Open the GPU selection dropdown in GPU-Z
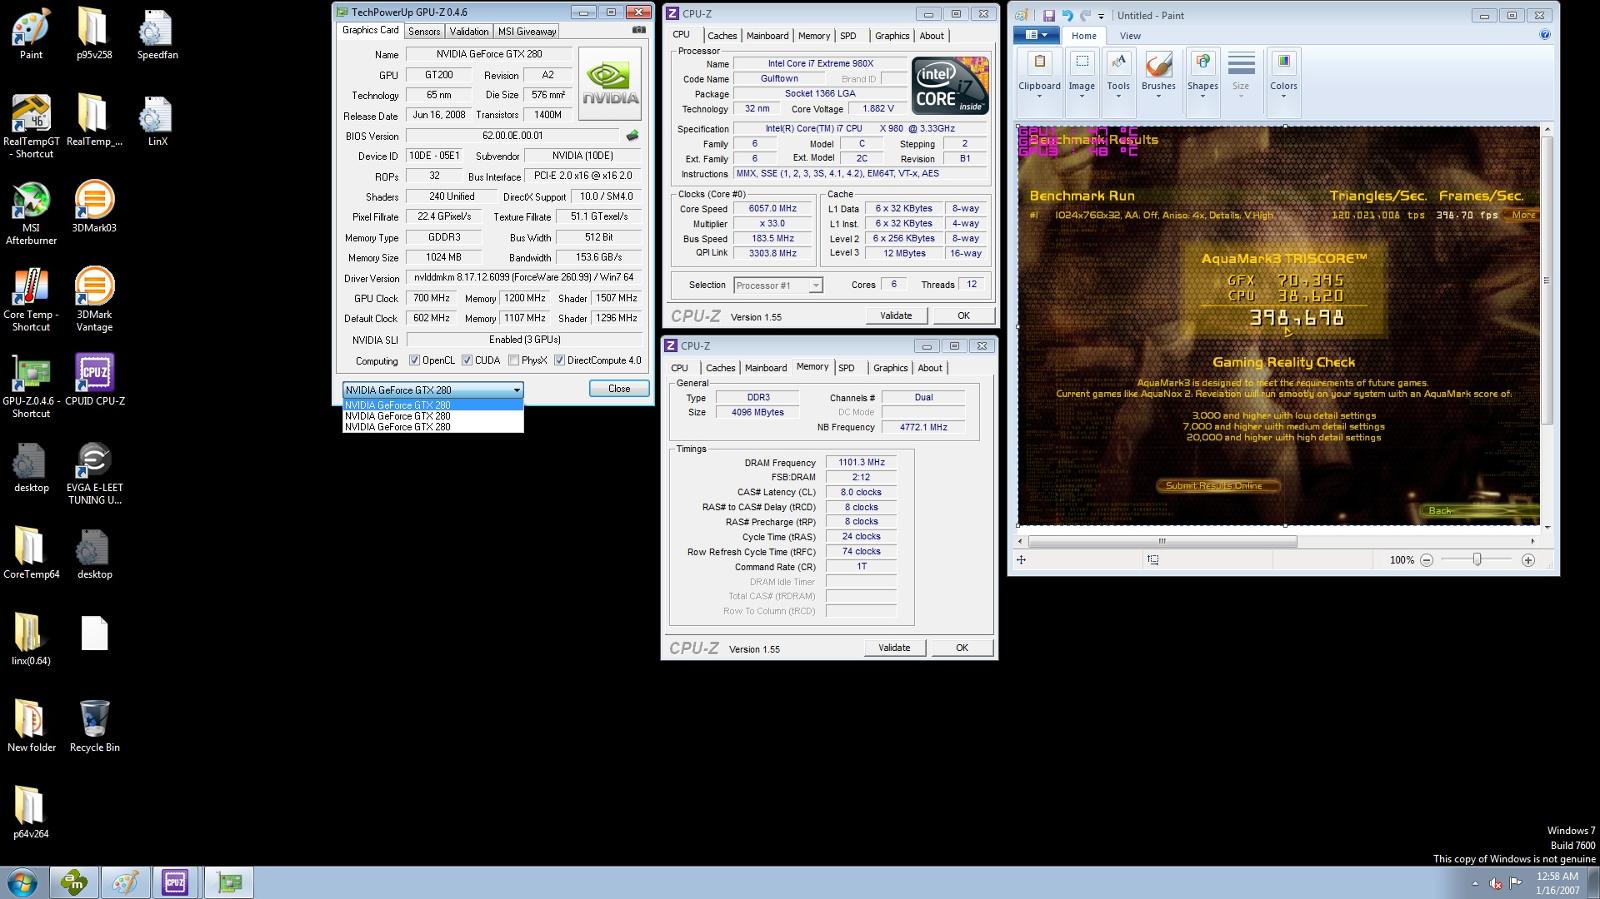Image resolution: width=1600 pixels, height=899 pixels. 433,390
